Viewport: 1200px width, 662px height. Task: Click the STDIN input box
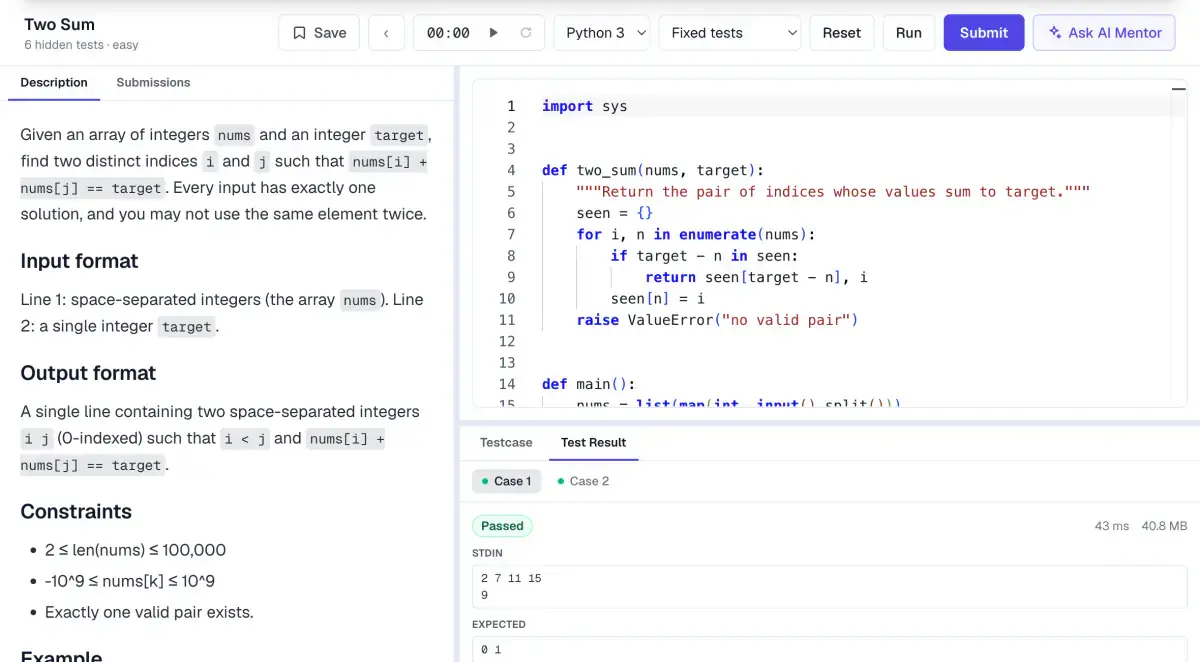coord(829,587)
